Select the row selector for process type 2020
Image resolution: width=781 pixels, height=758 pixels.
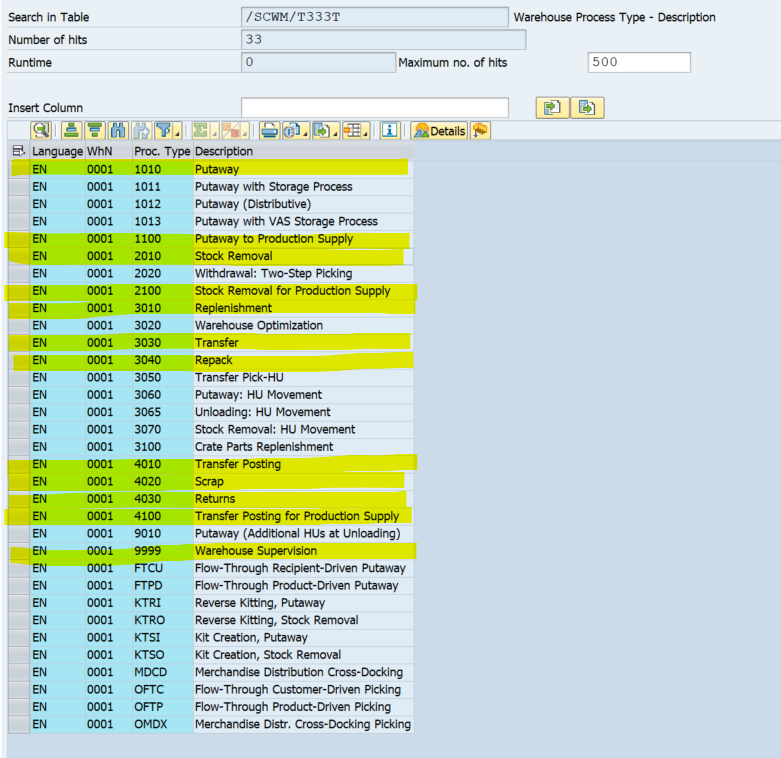(19, 273)
